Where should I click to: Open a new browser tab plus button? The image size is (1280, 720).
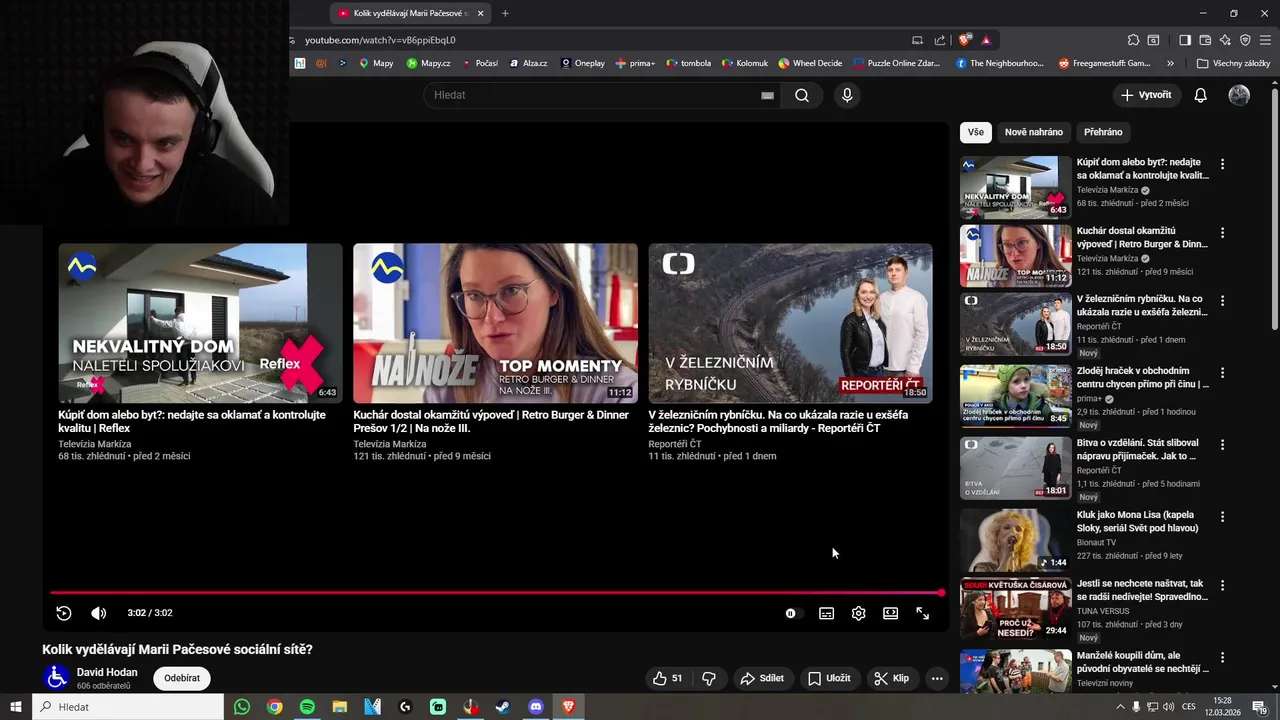[x=505, y=13]
